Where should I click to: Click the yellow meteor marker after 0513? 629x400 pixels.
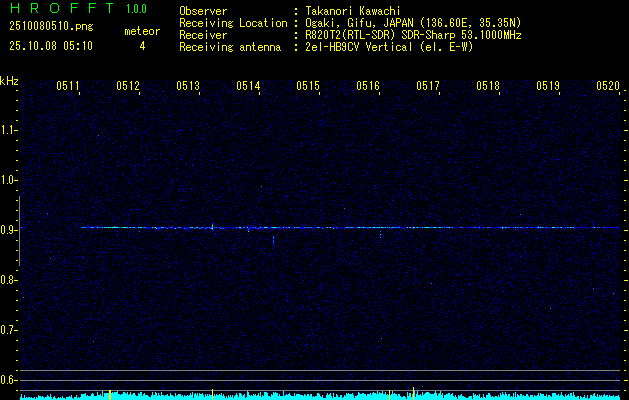[x=213, y=394]
